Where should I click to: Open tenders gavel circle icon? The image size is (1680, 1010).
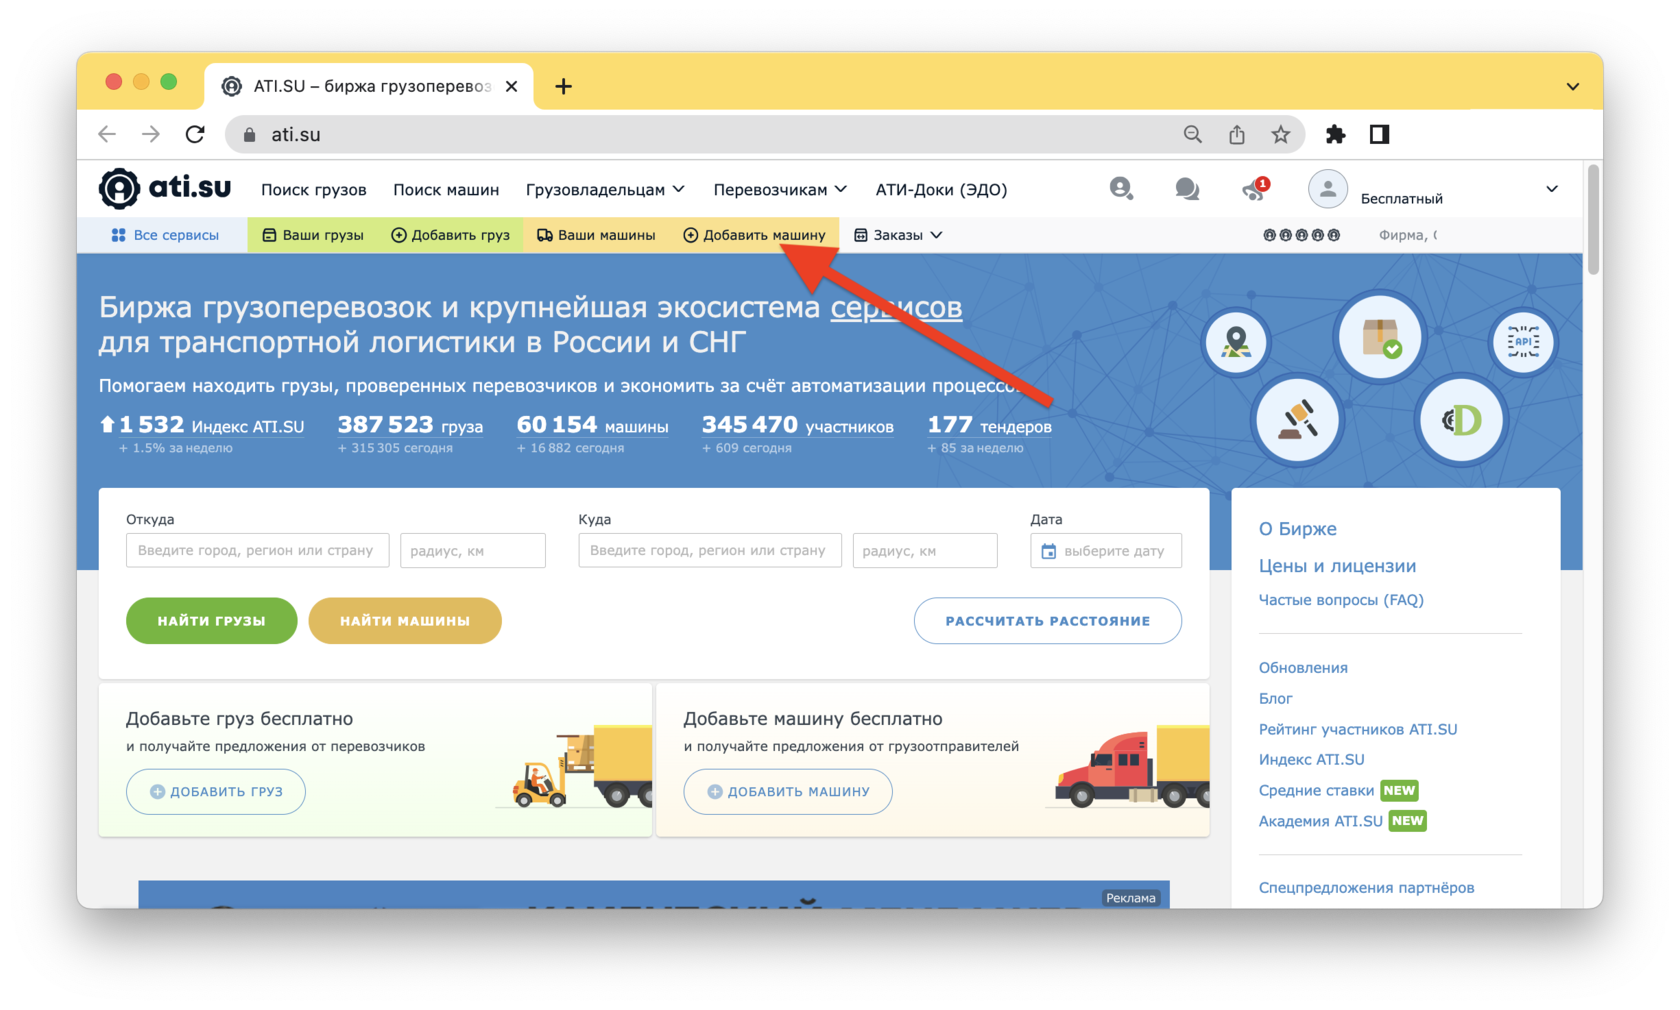[1298, 420]
